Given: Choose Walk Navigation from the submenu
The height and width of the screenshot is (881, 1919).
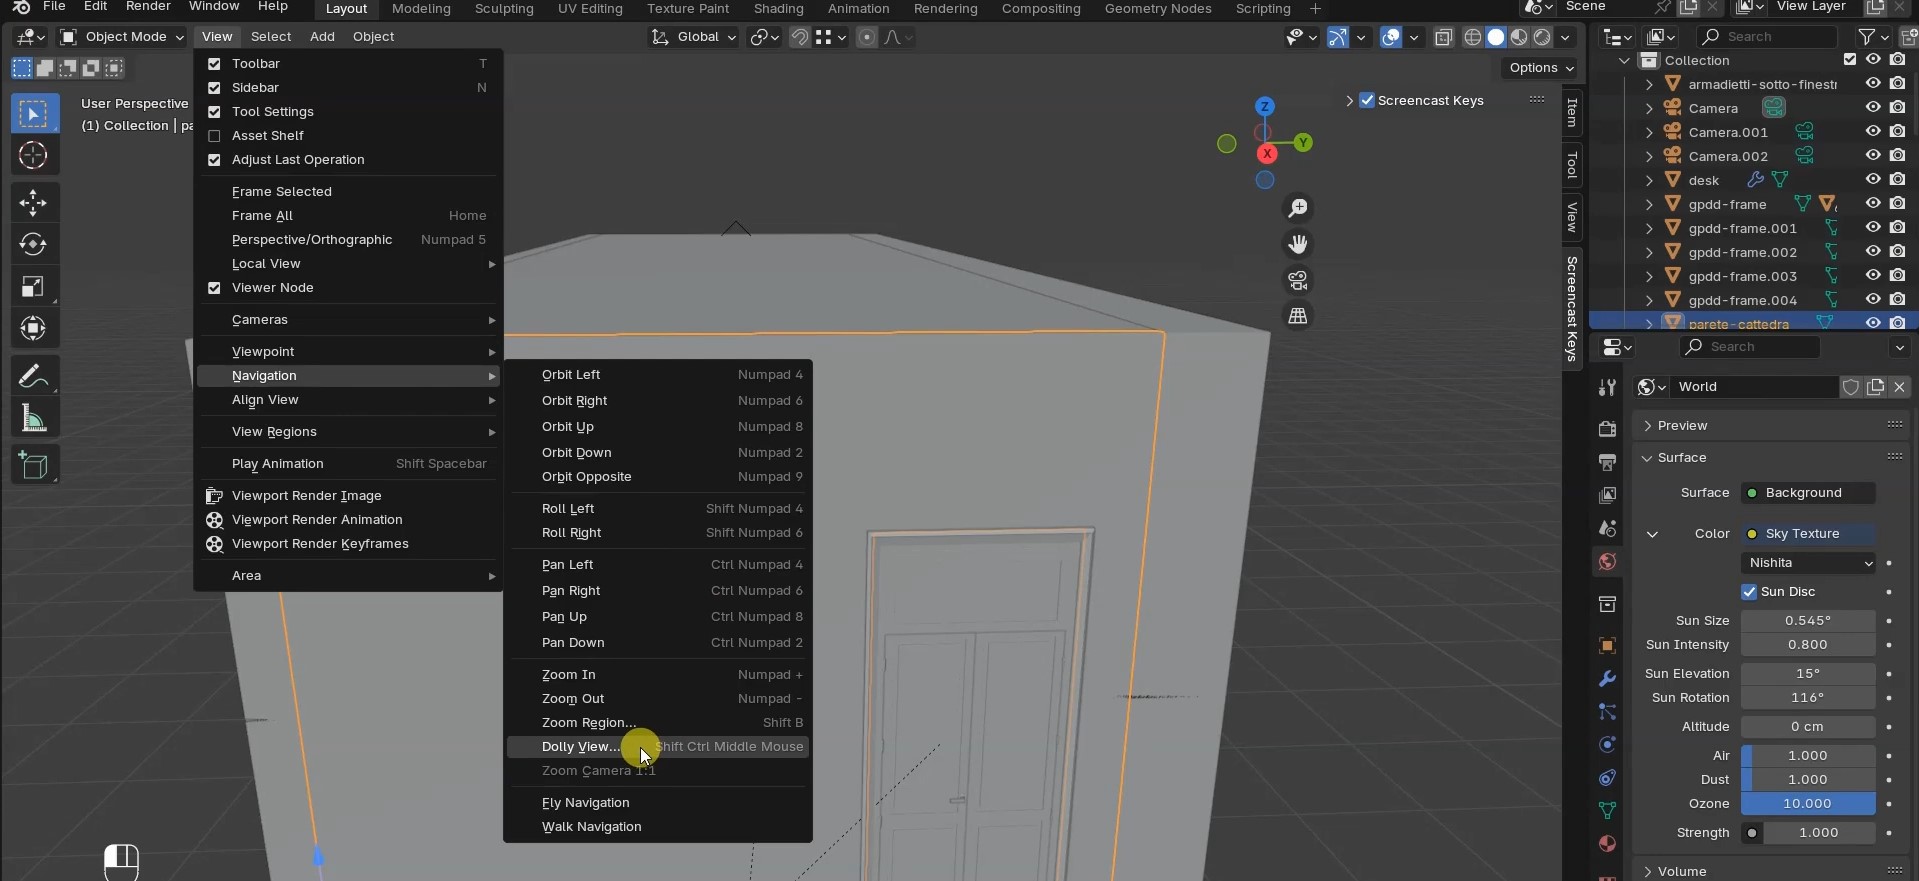Looking at the screenshot, I should (591, 827).
